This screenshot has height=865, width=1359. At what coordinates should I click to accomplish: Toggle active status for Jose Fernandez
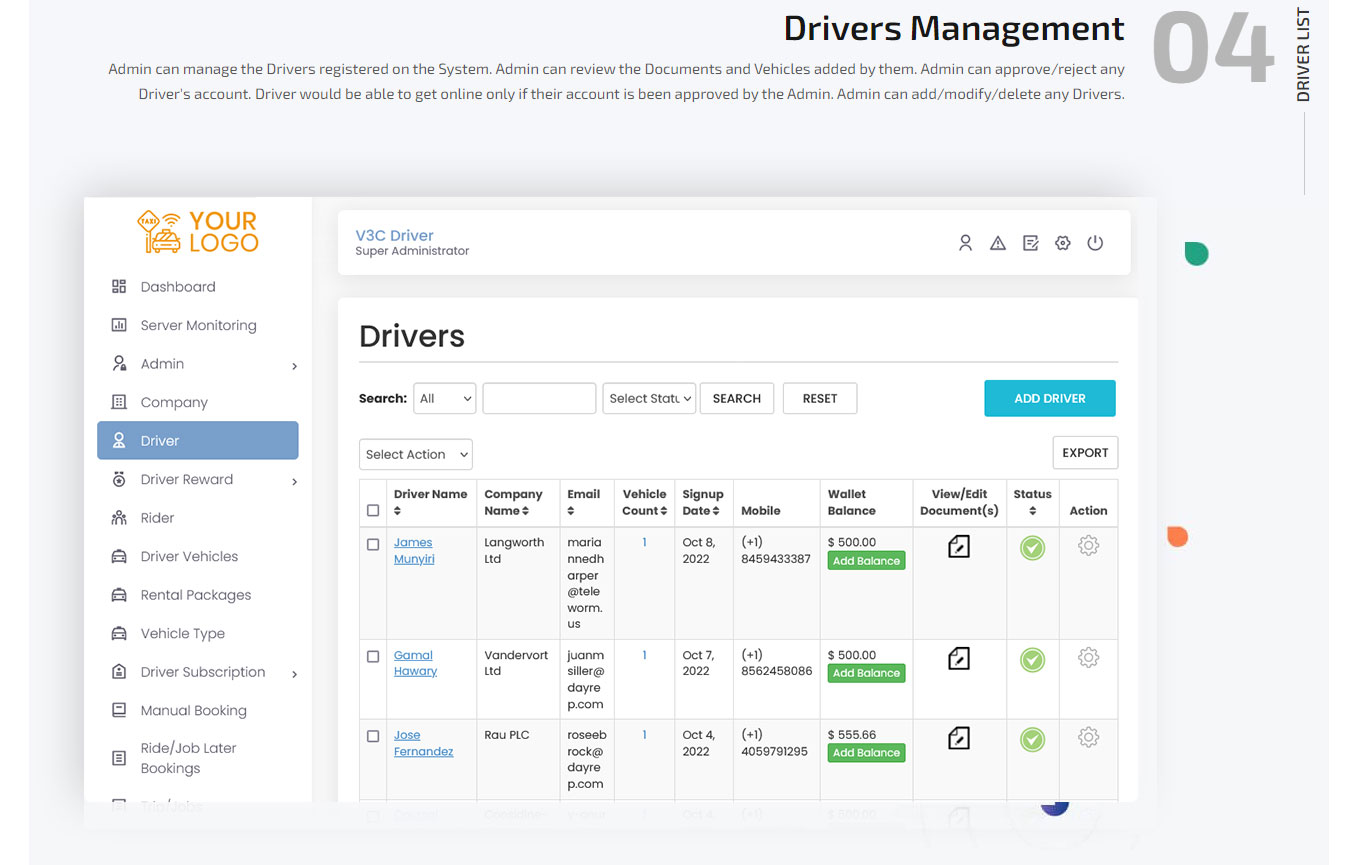click(1032, 739)
